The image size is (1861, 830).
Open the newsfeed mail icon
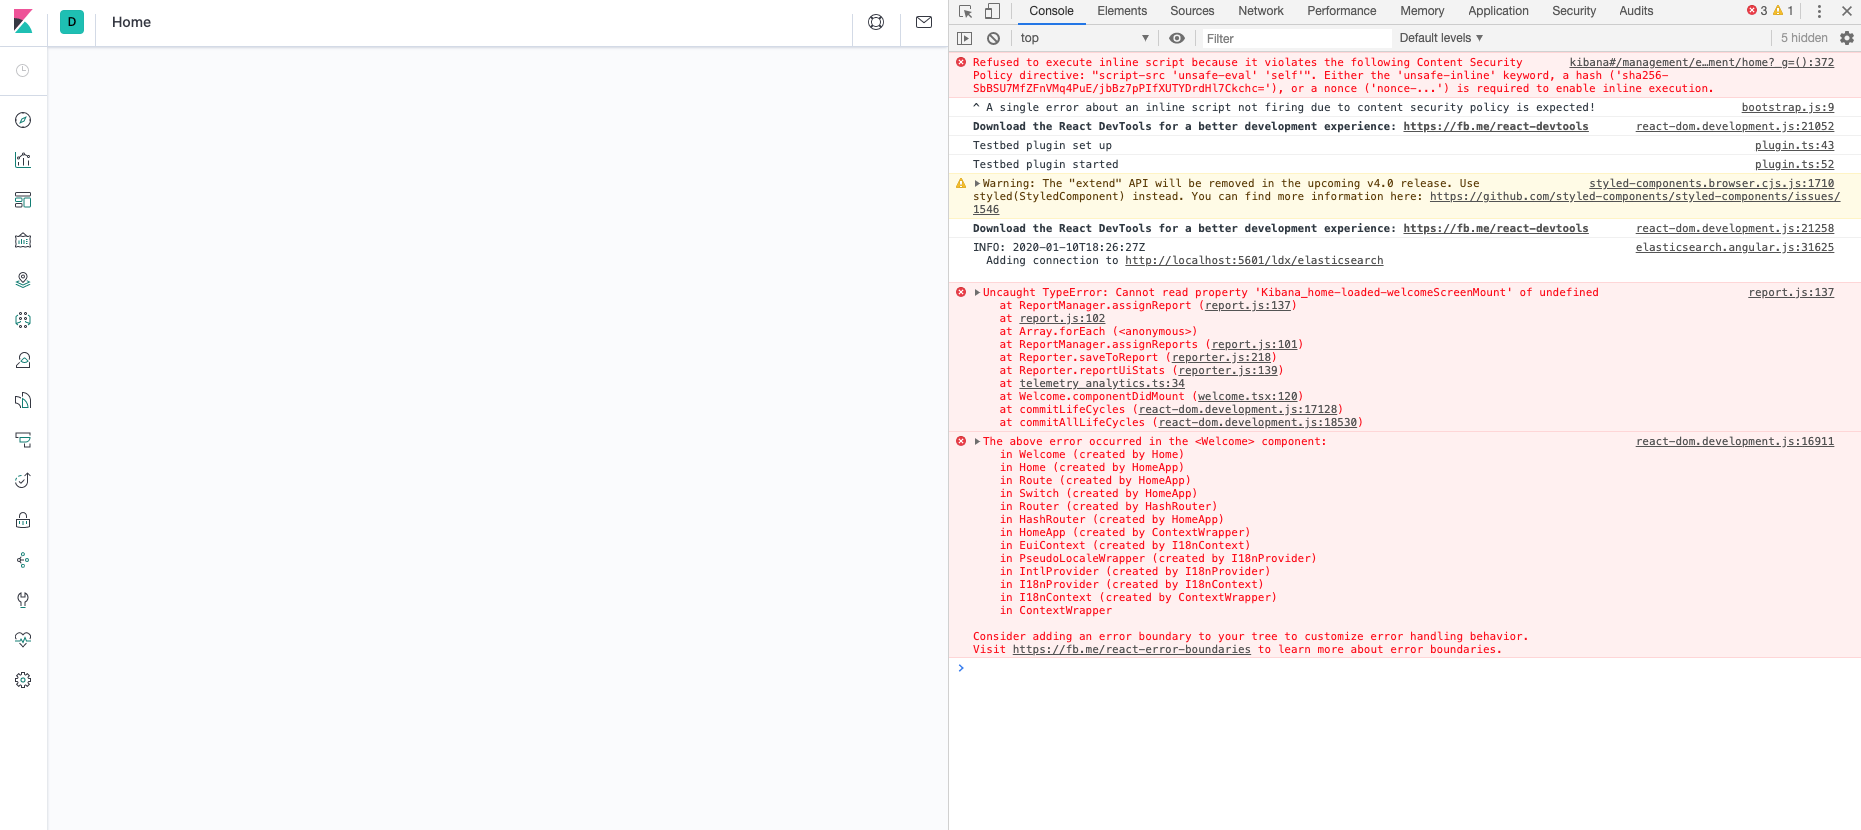pyautogui.click(x=924, y=22)
